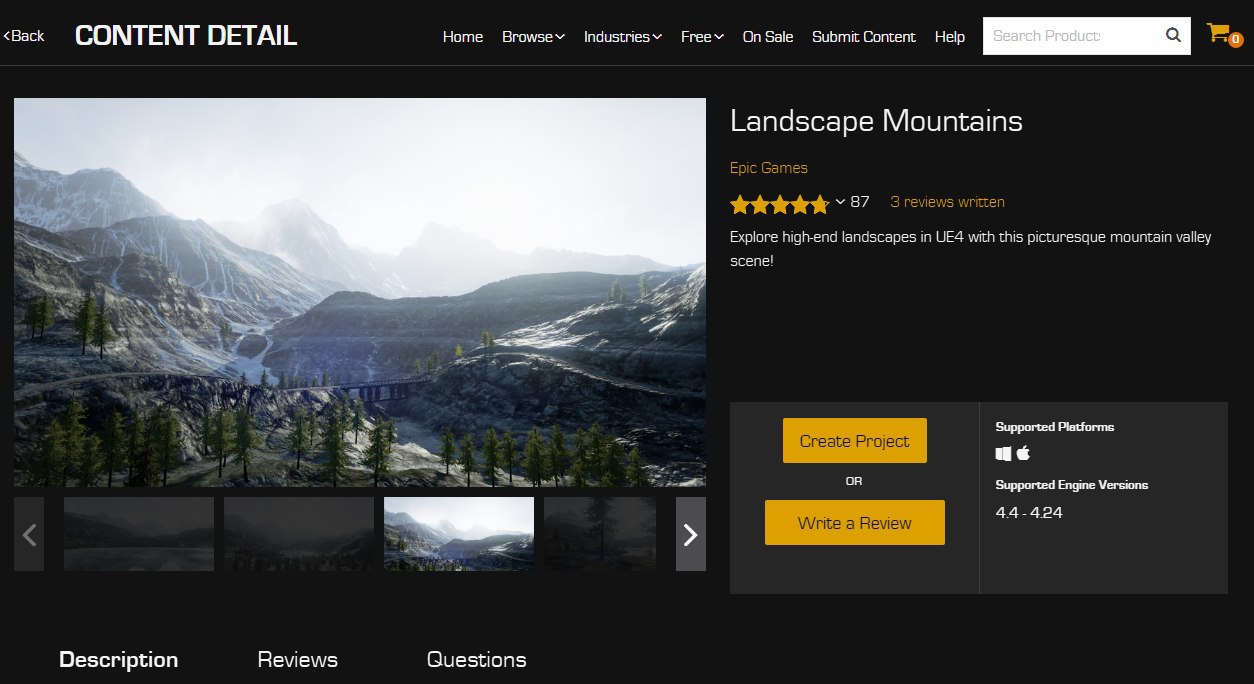The width and height of the screenshot is (1254, 684).
Task: Click the Write a Review button
Action: pyautogui.click(x=854, y=523)
